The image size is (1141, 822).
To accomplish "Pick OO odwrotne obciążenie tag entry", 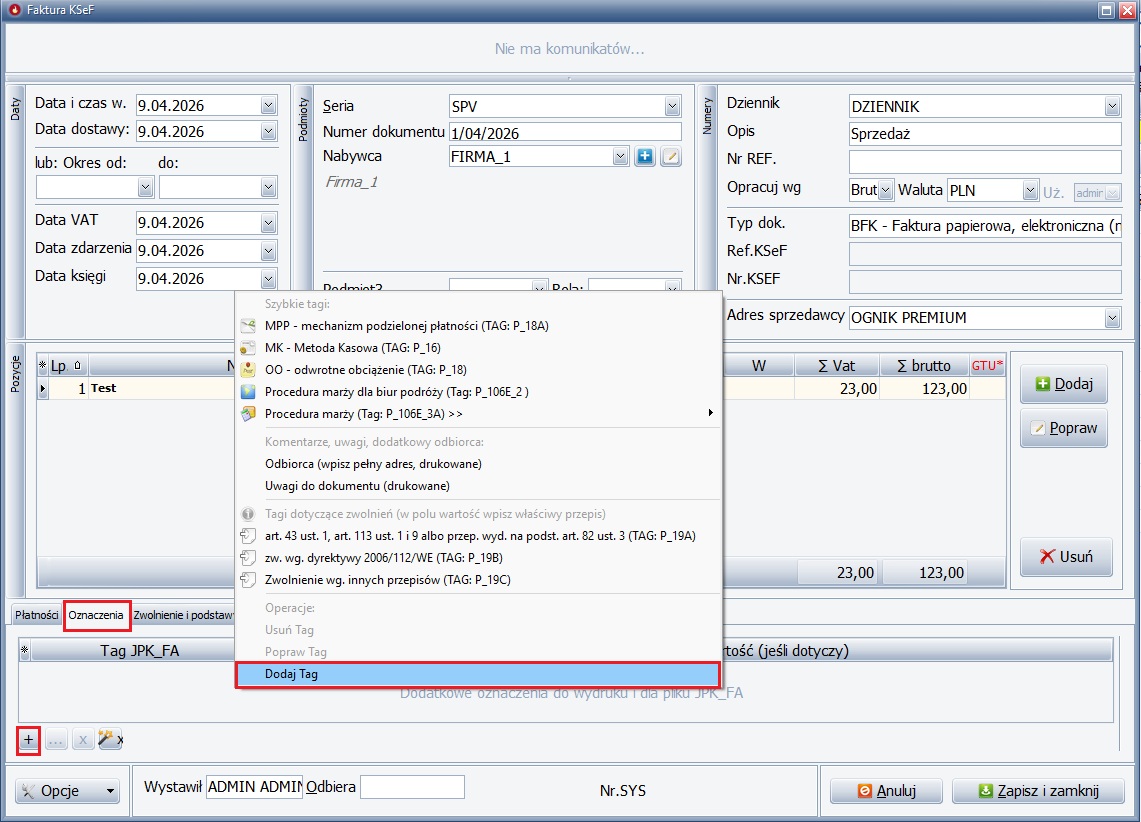I will (365, 370).
